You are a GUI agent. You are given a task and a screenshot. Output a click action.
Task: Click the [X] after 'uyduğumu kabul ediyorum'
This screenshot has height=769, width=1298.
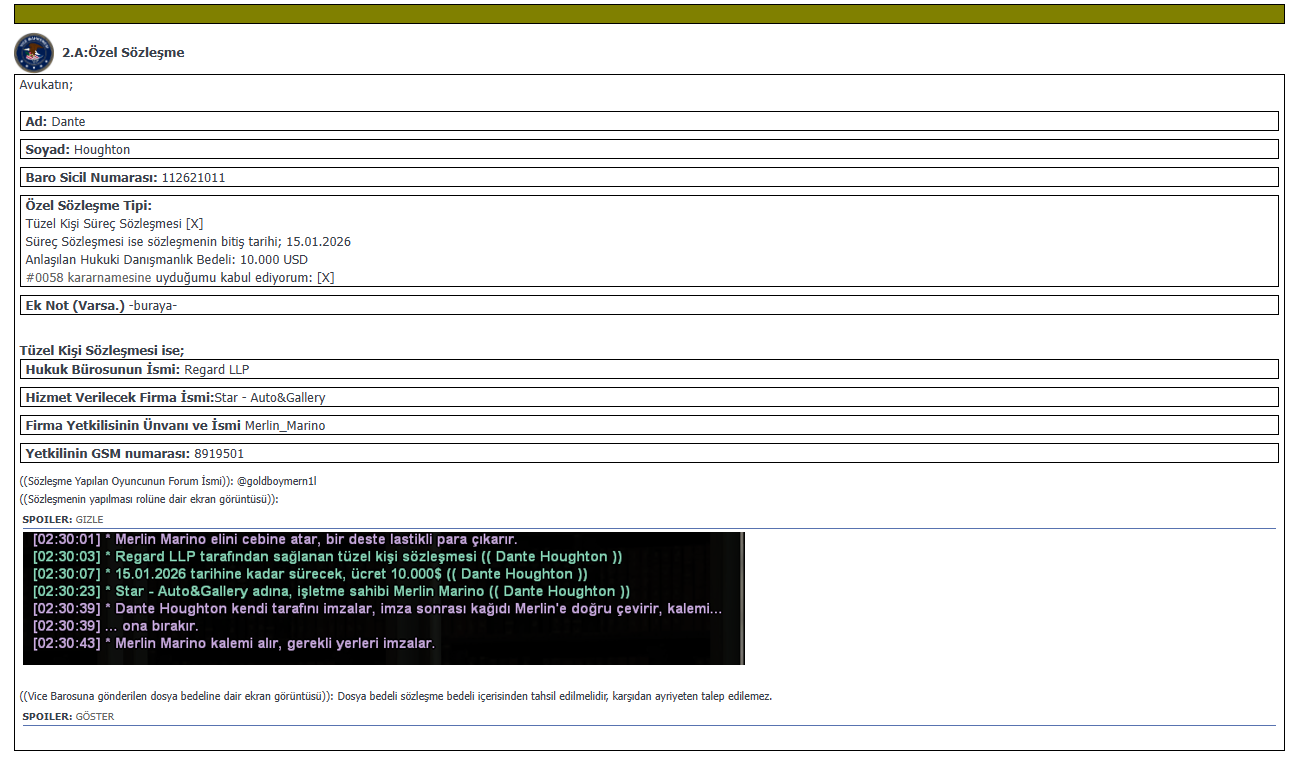click(326, 277)
